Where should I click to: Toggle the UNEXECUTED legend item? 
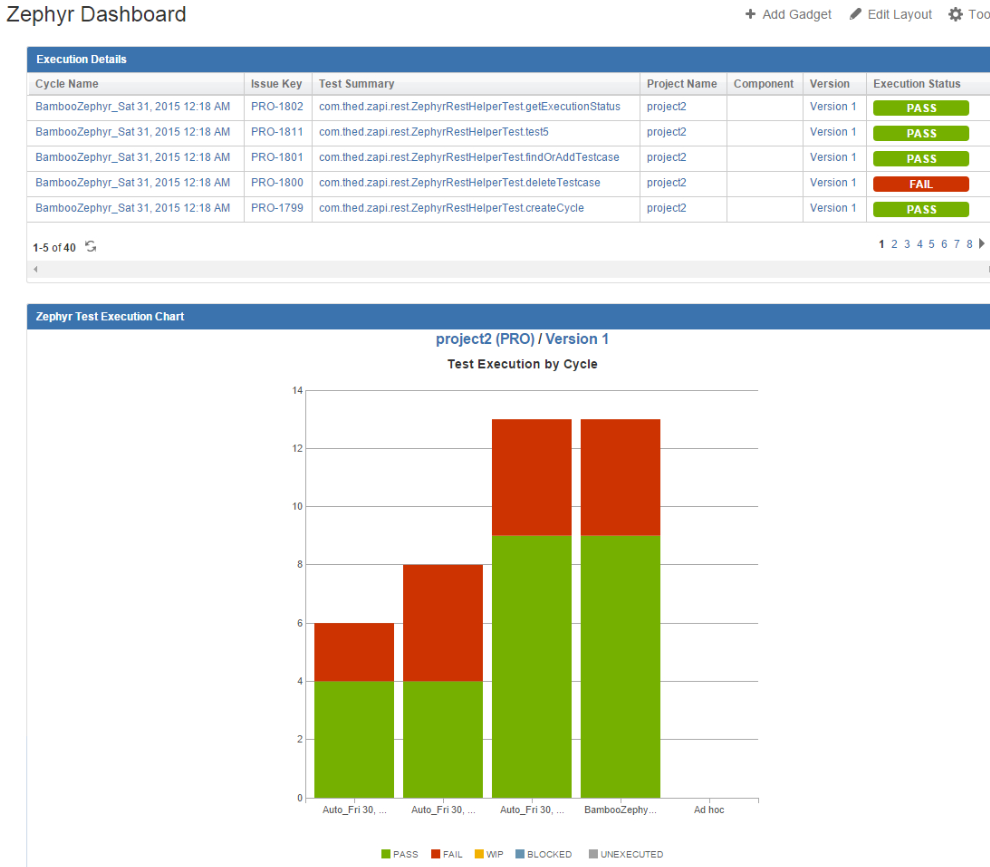(624, 854)
